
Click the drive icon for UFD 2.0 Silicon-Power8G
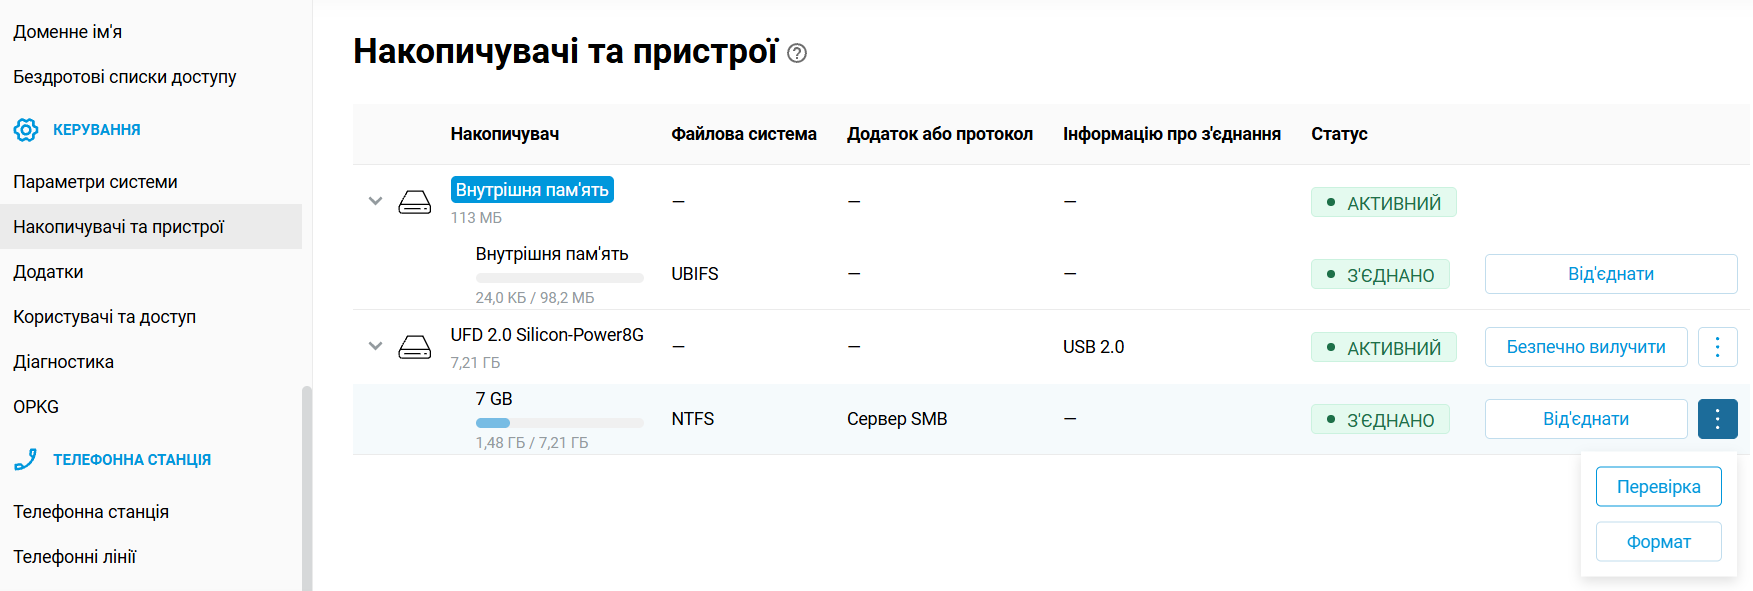pos(415,347)
